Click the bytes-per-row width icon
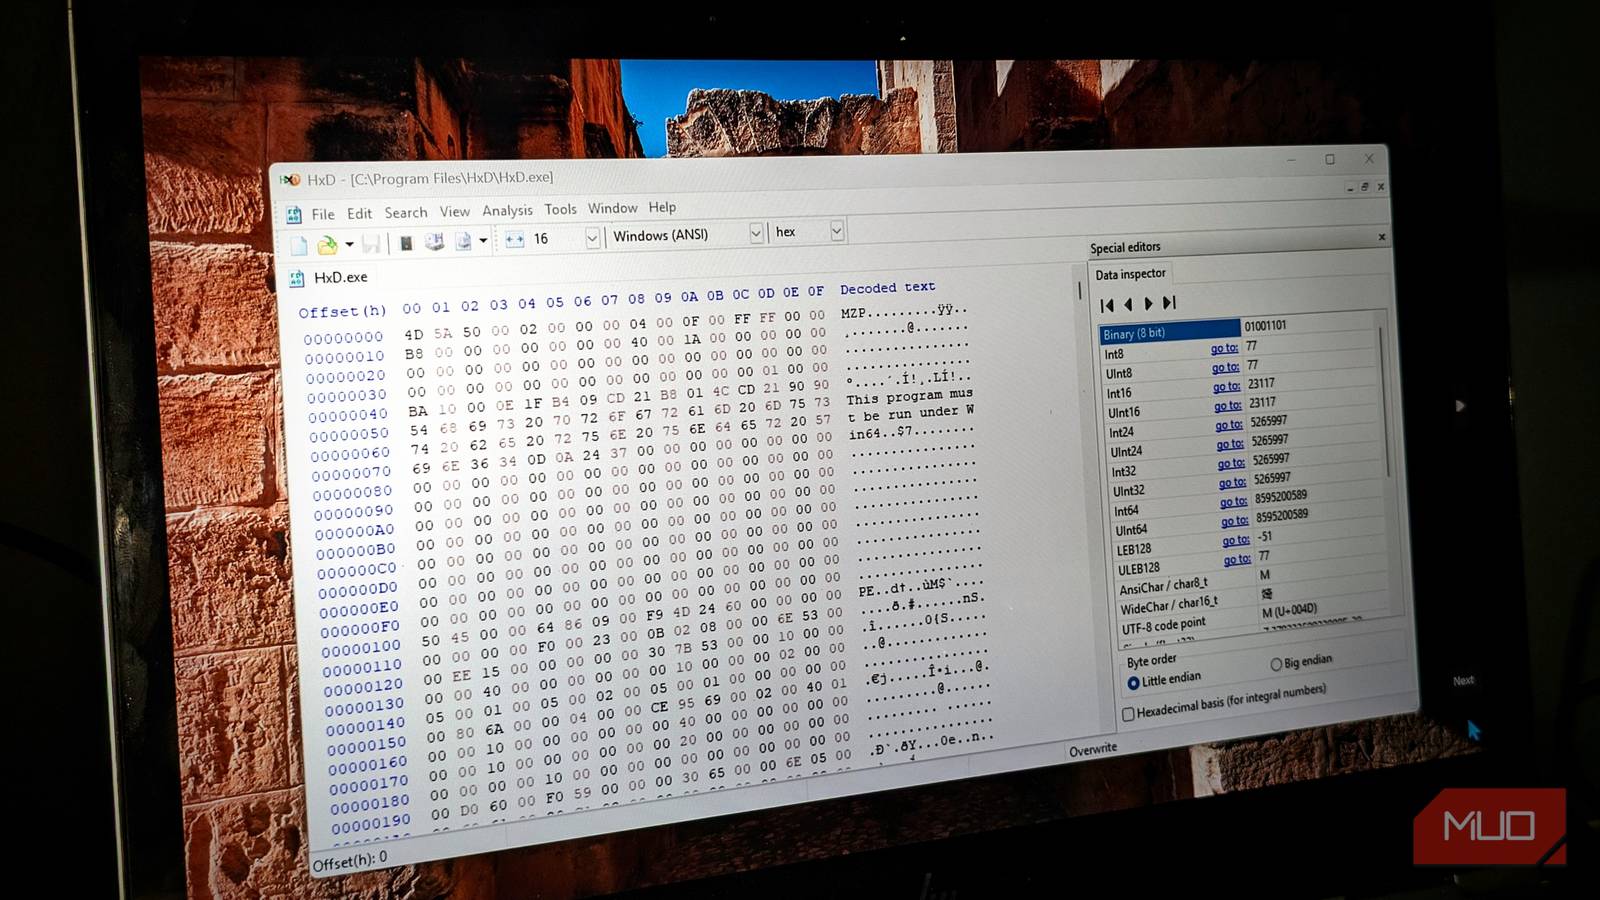The image size is (1600, 900). point(514,239)
